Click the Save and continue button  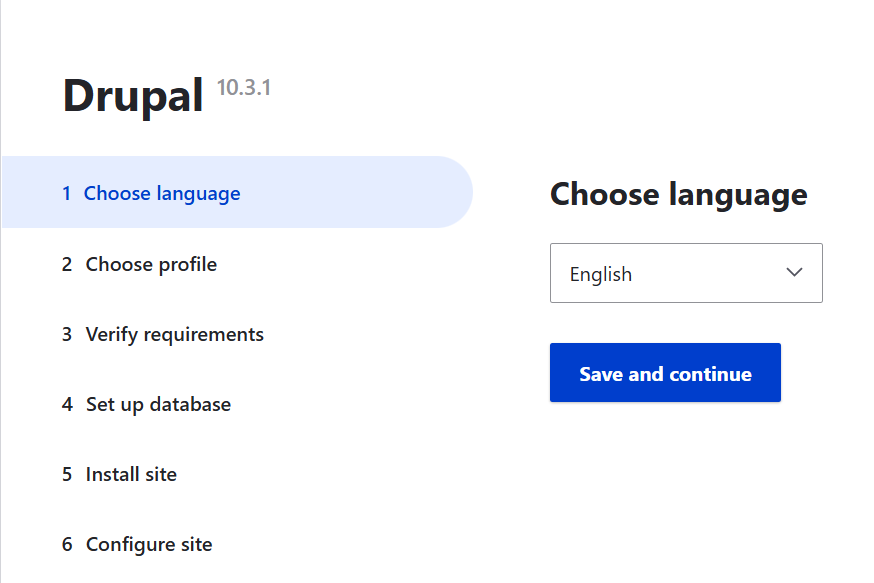pos(664,372)
